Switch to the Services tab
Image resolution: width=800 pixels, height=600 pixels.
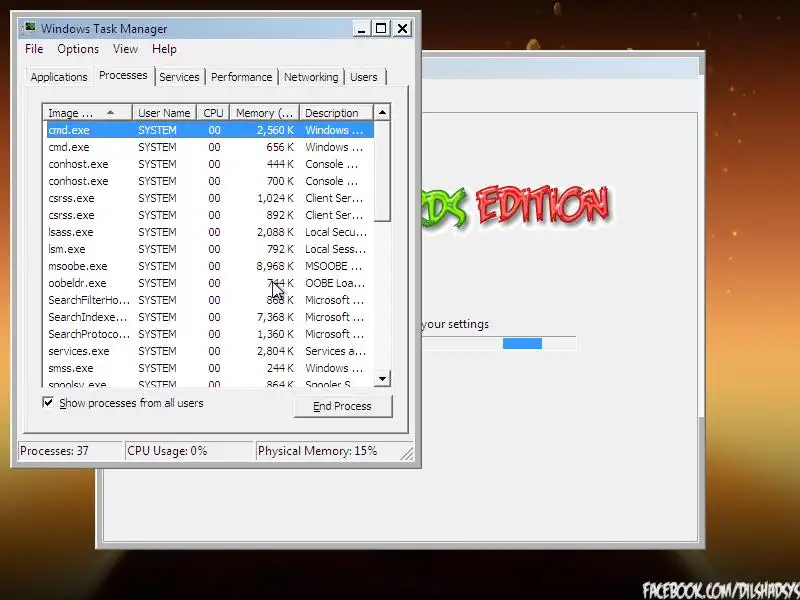click(179, 77)
